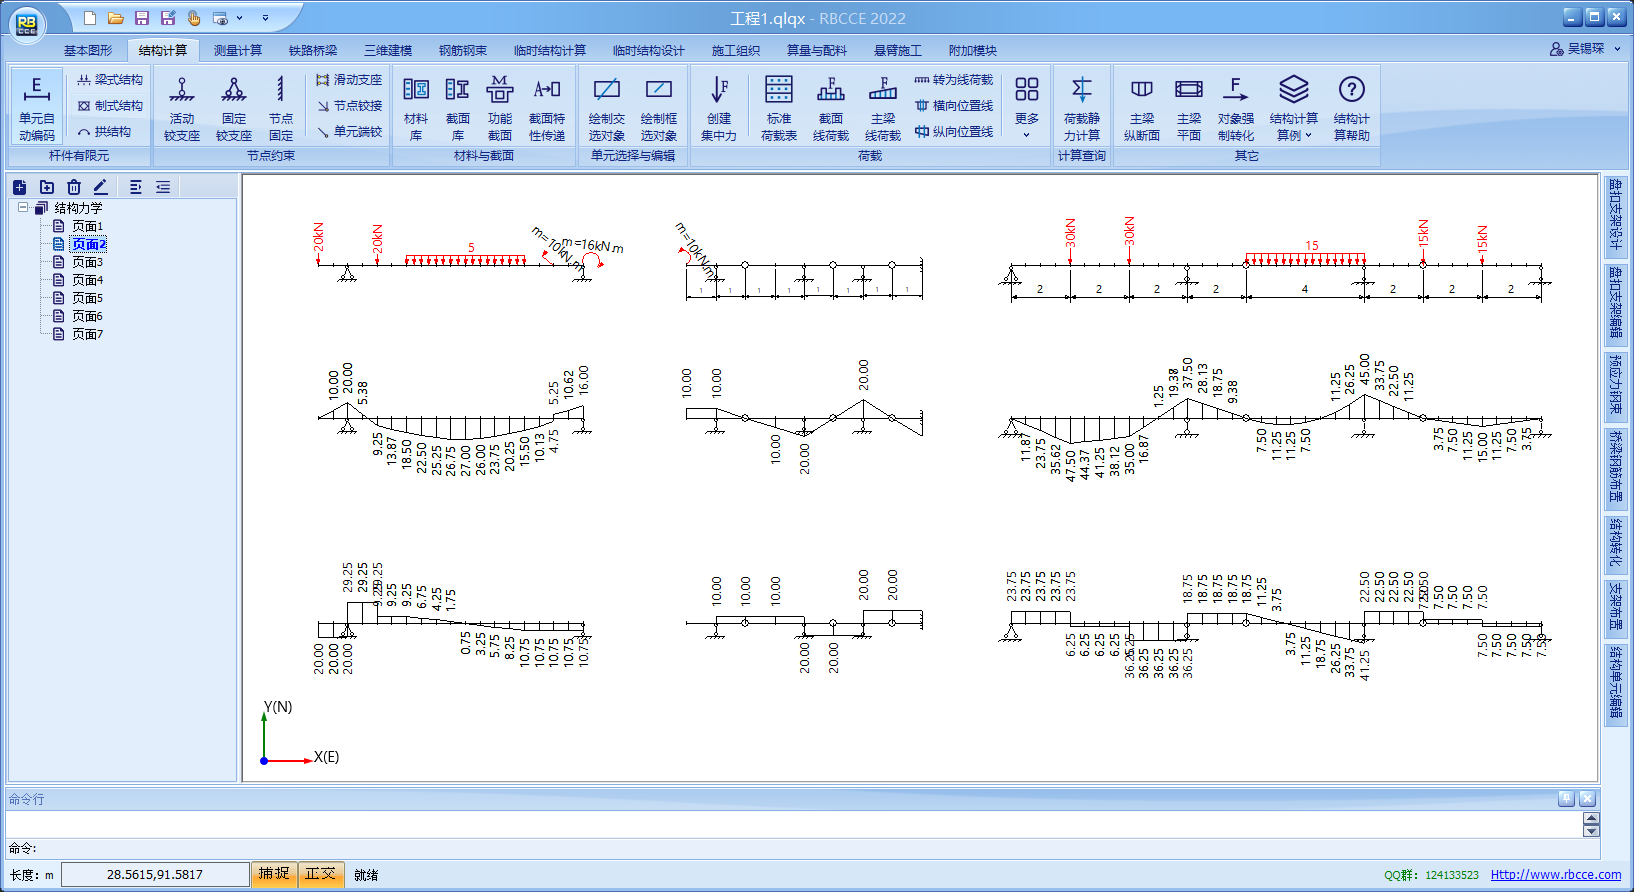This screenshot has height=892, width=1634.
Task: Select the 固定铰支座 support tool
Action: (233, 108)
